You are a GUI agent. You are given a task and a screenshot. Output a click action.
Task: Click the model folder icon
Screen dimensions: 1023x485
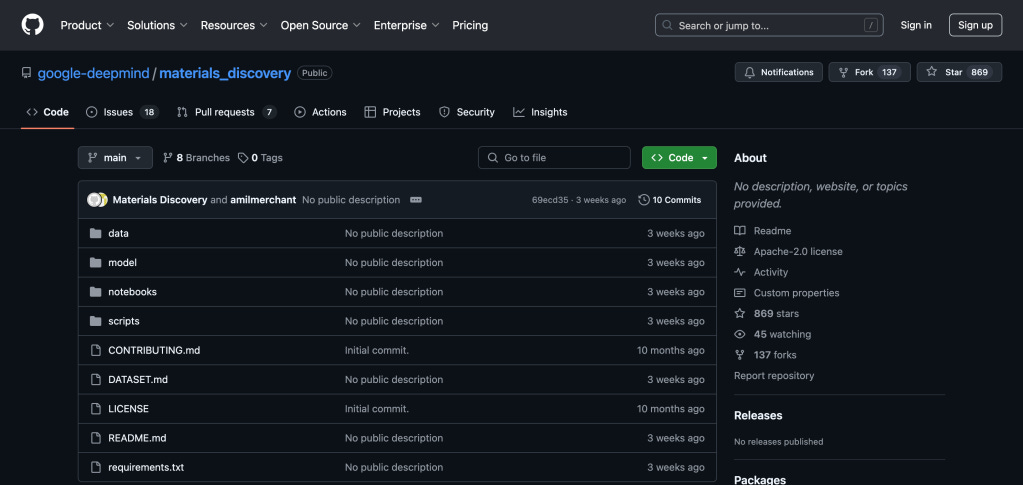pyautogui.click(x=96, y=262)
